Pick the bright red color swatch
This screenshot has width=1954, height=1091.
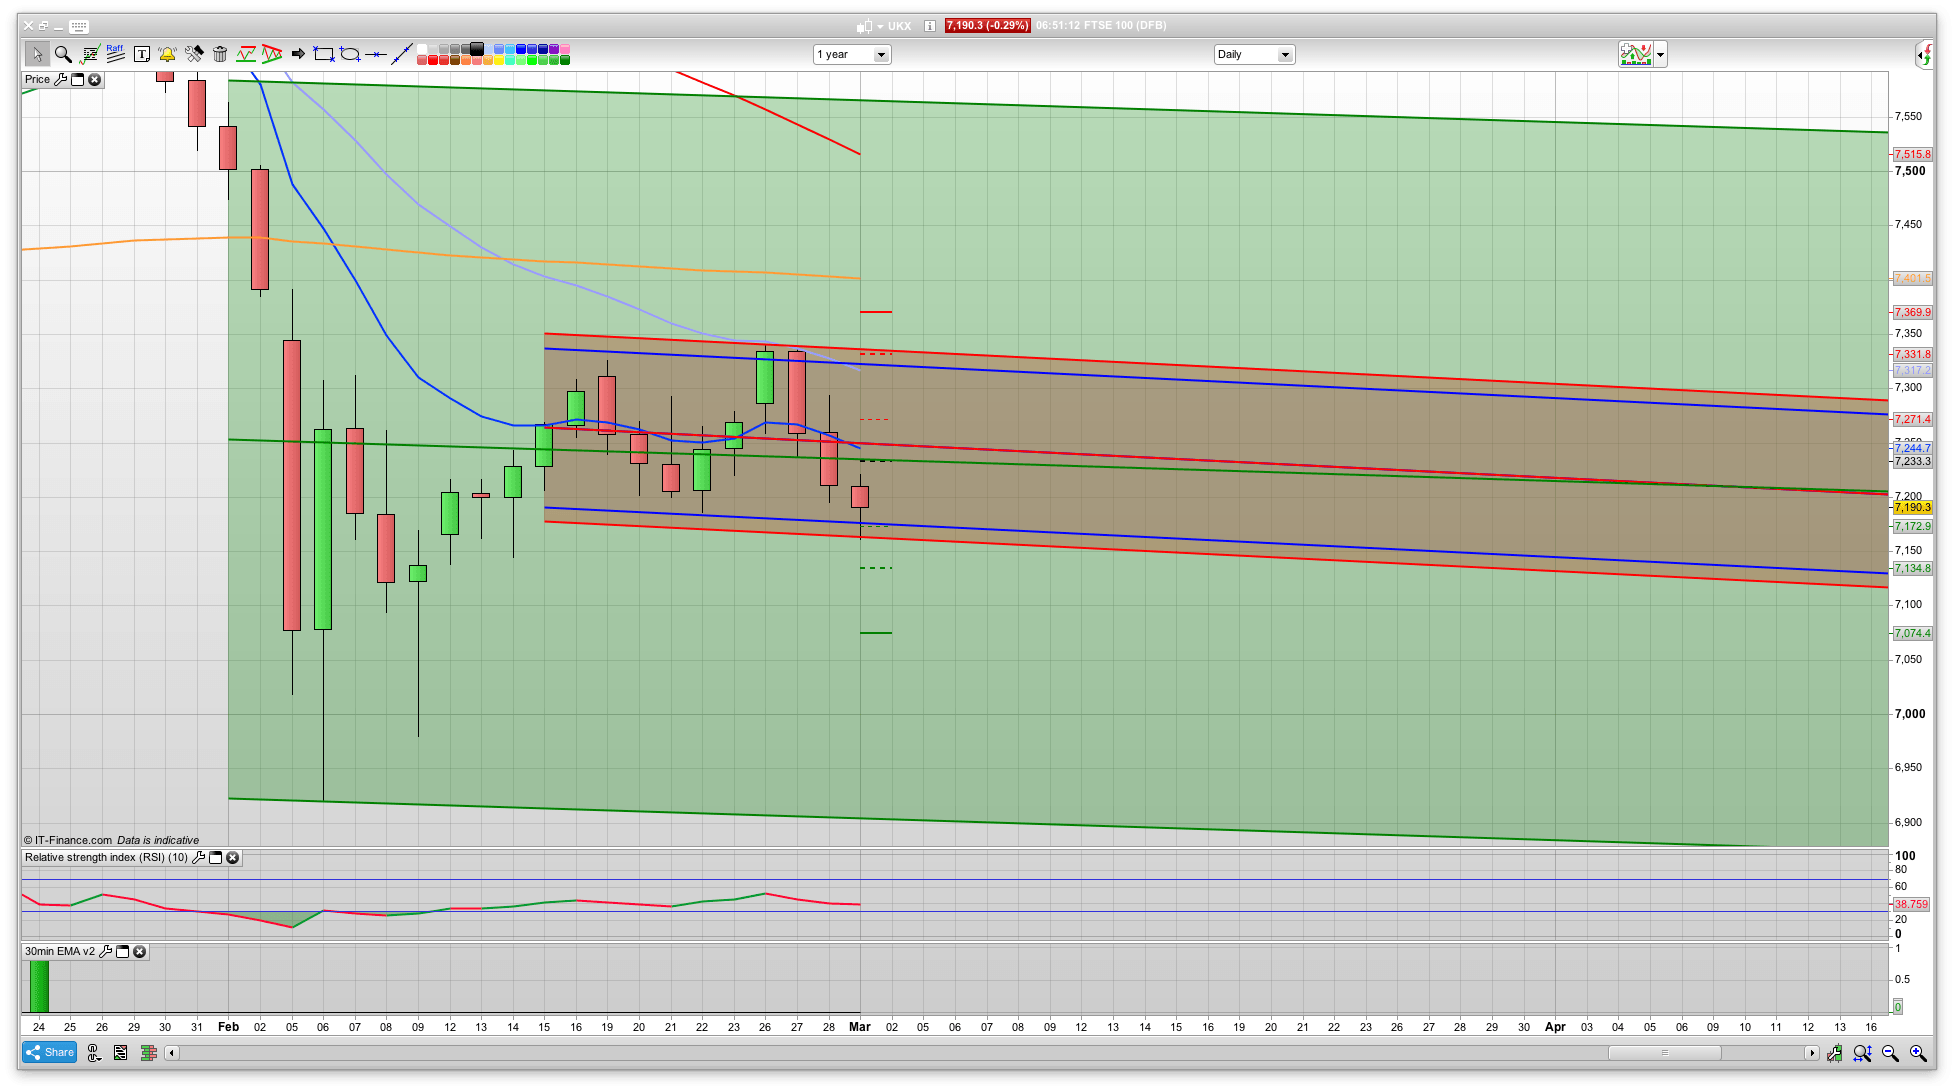coord(433,60)
